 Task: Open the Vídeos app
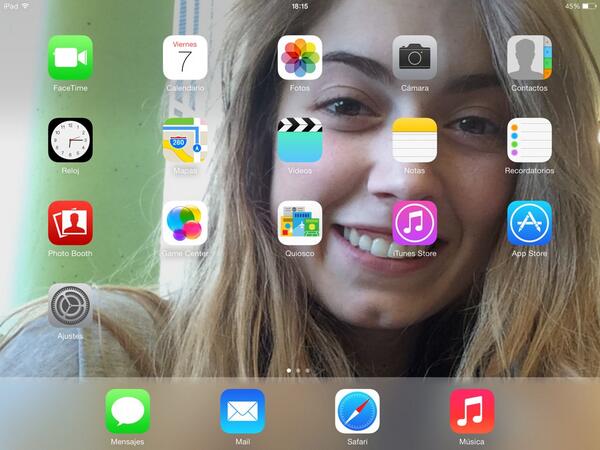click(300, 140)
